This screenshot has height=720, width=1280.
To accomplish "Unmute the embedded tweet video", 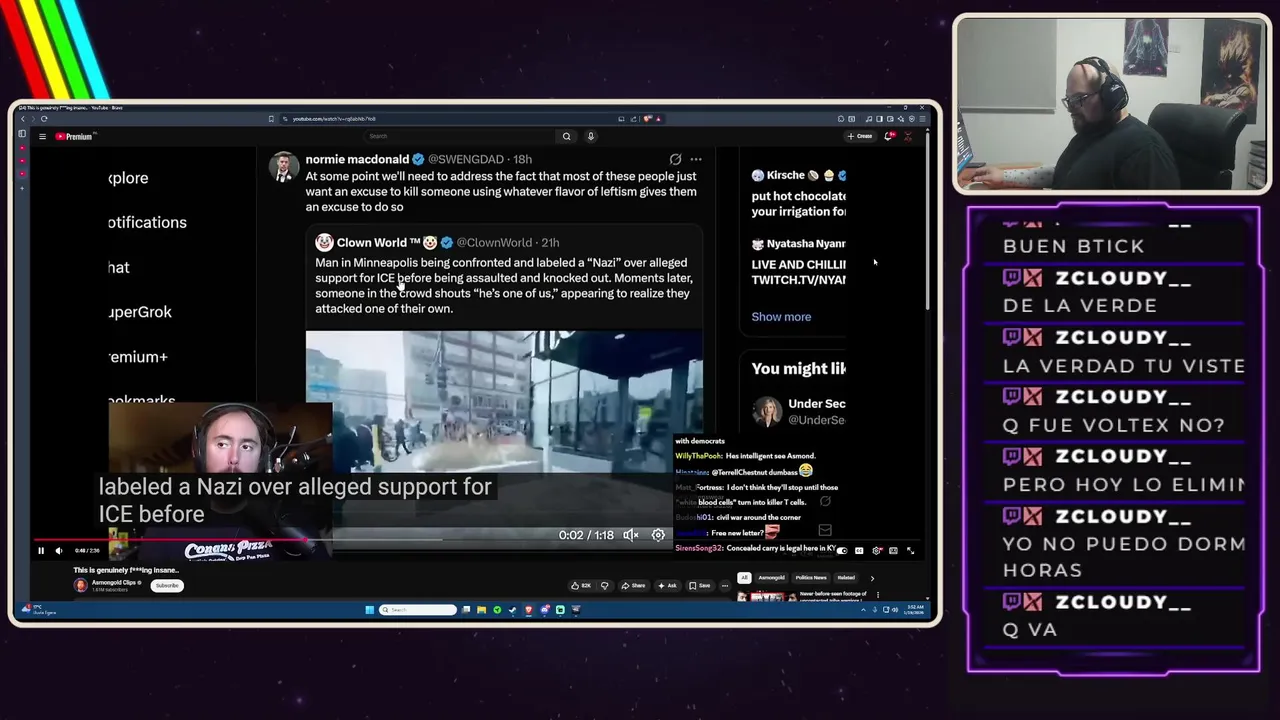I will click(x=631, y=535).
